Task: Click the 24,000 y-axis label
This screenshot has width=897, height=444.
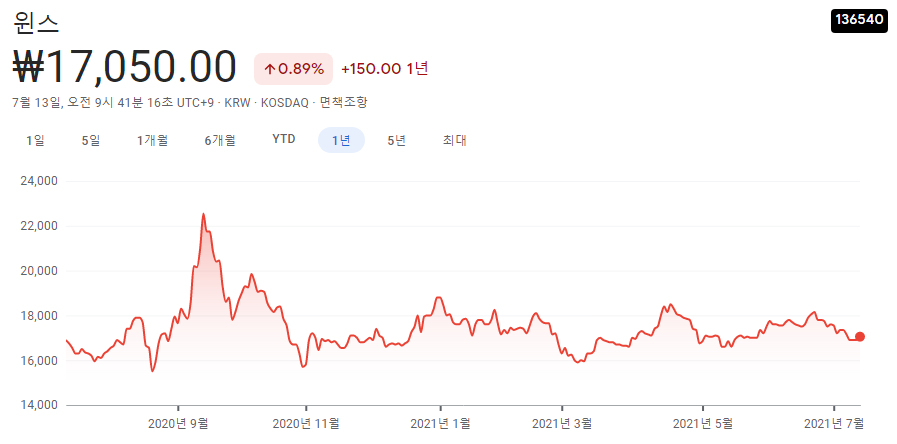Action: click(38, 181)
